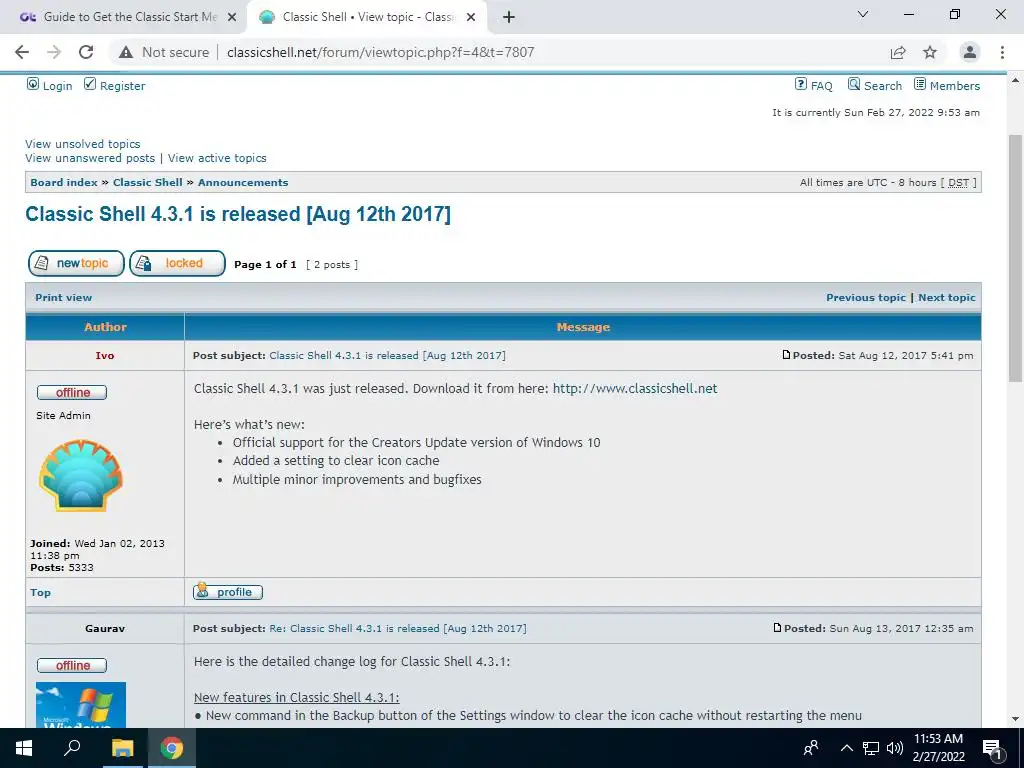Click View unanswered posts
This screenshot has width=1024, height=768.
point(90,158)
